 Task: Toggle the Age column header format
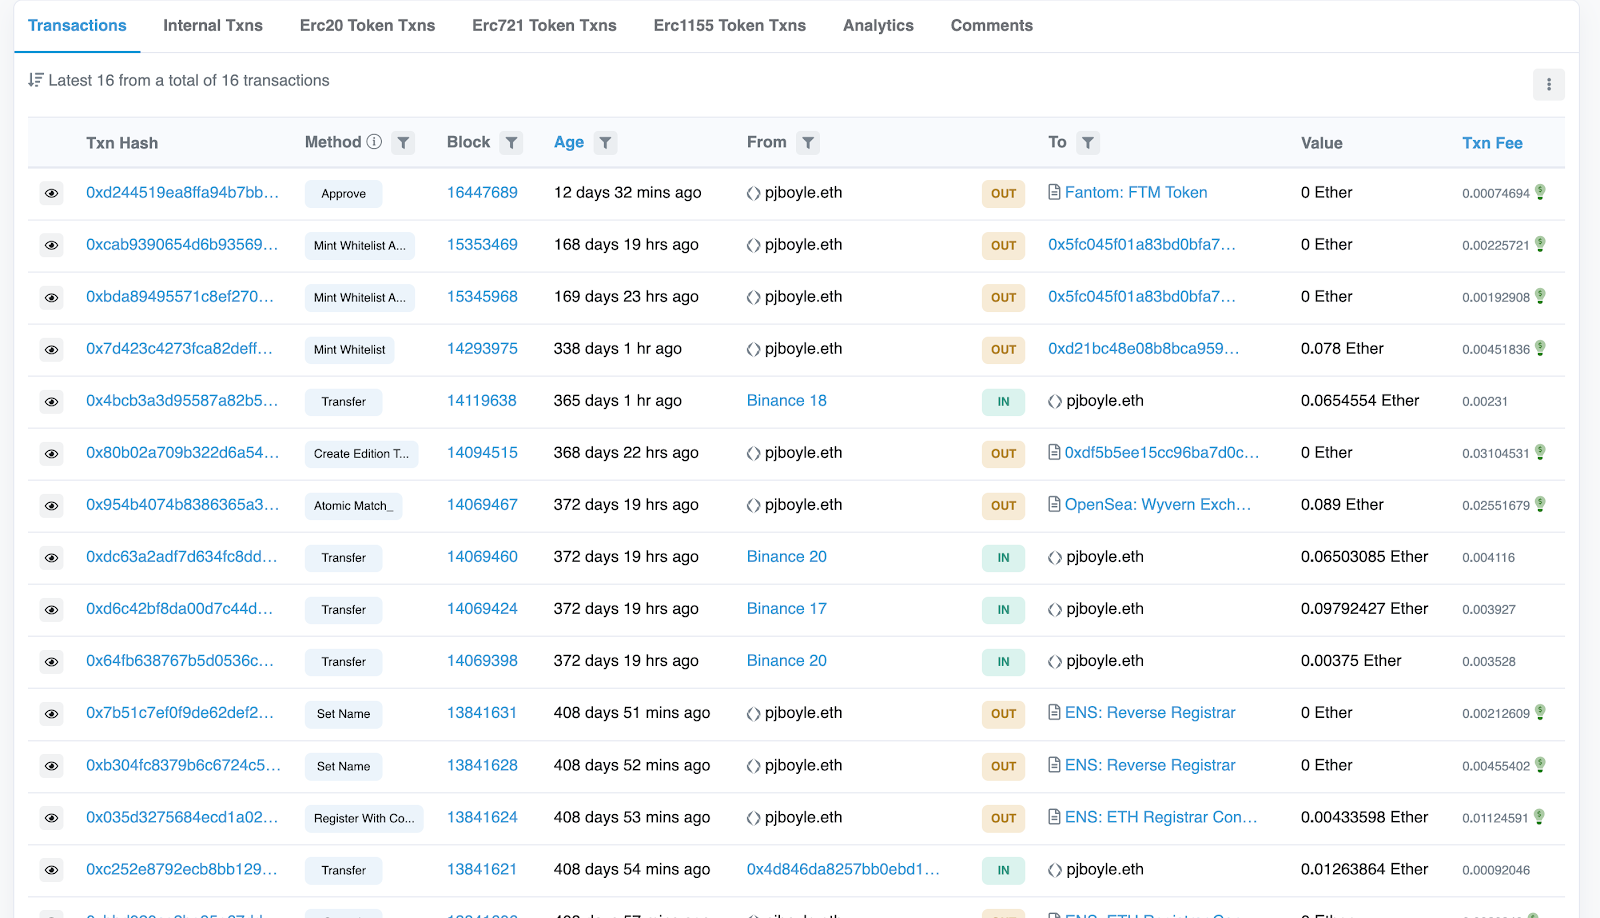569,142
